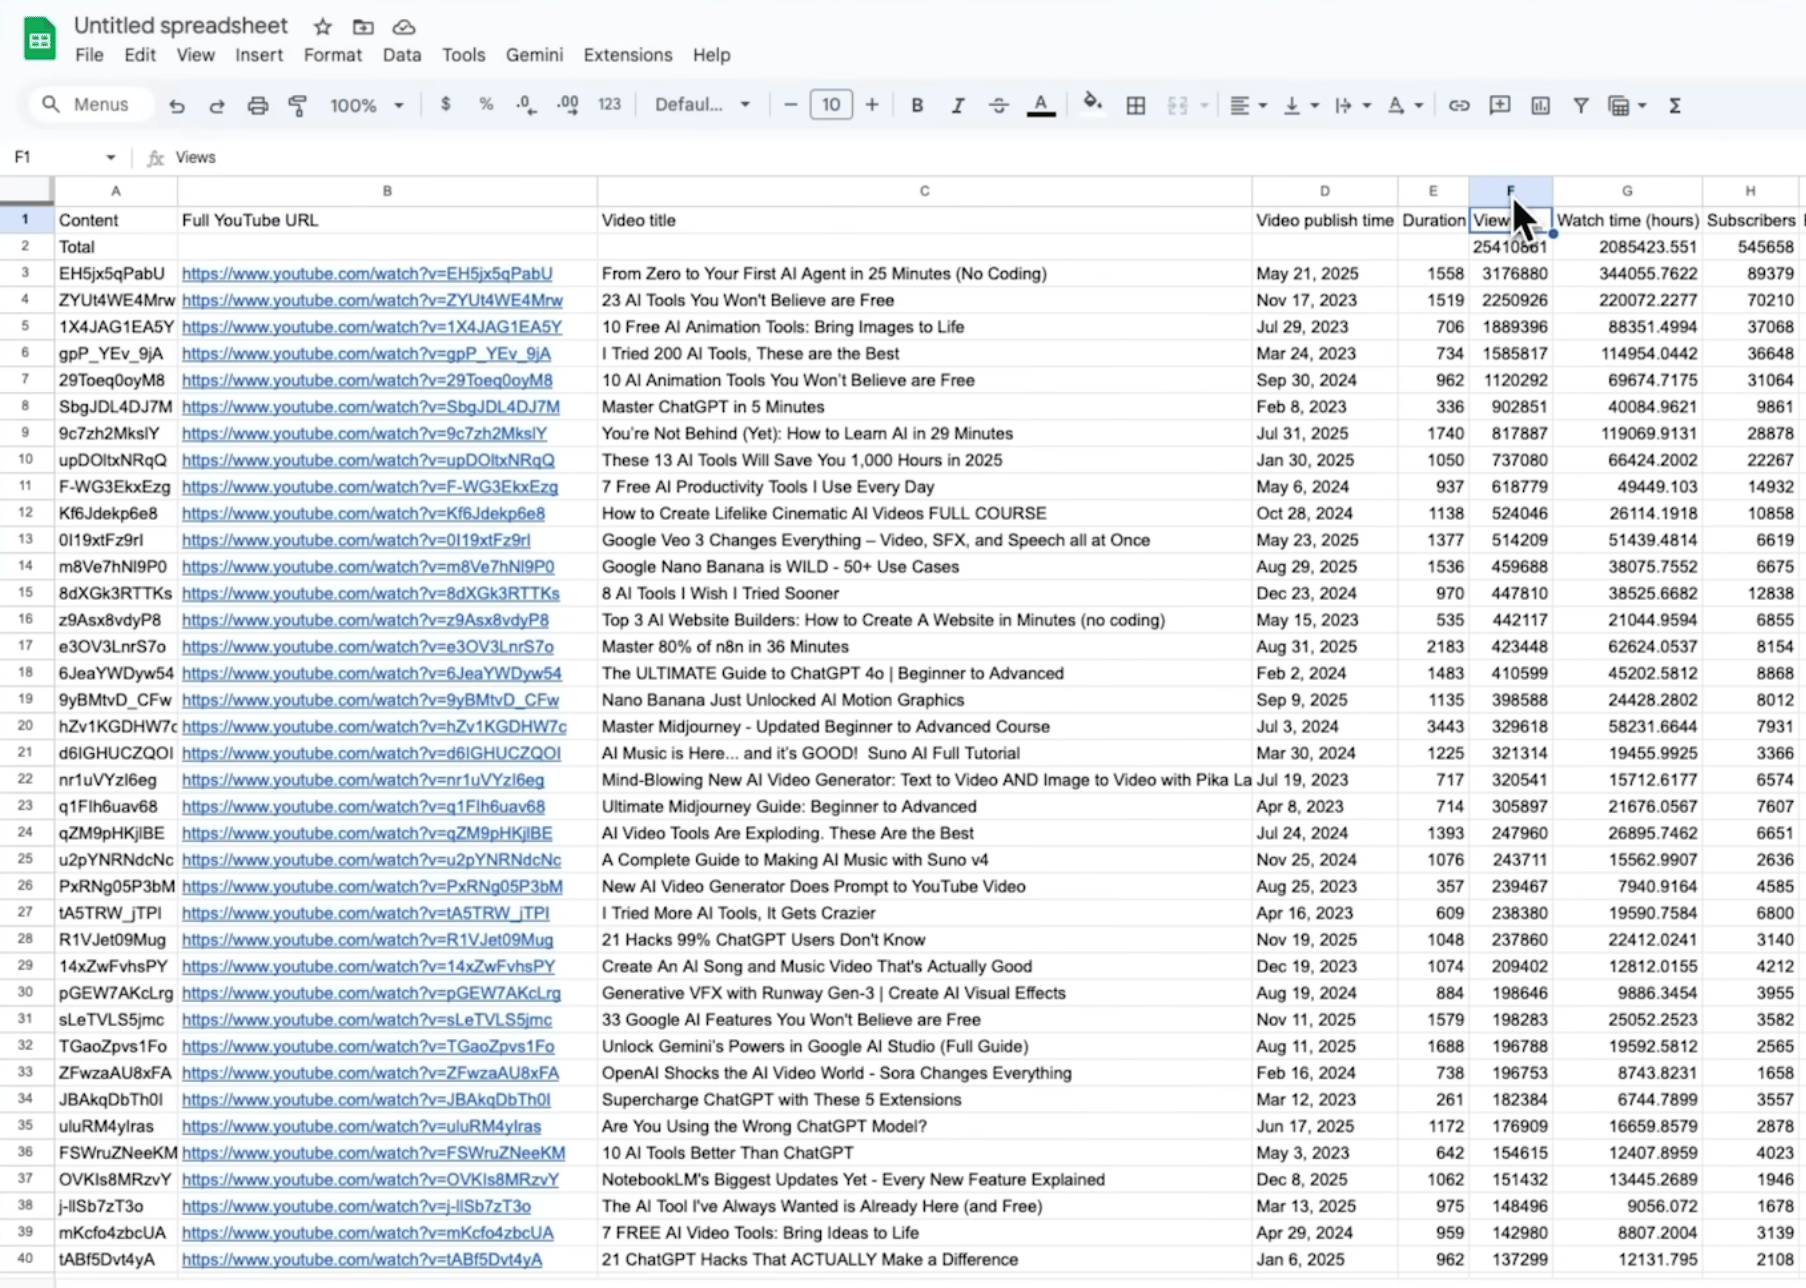Select column G header

click(1627, 191)
